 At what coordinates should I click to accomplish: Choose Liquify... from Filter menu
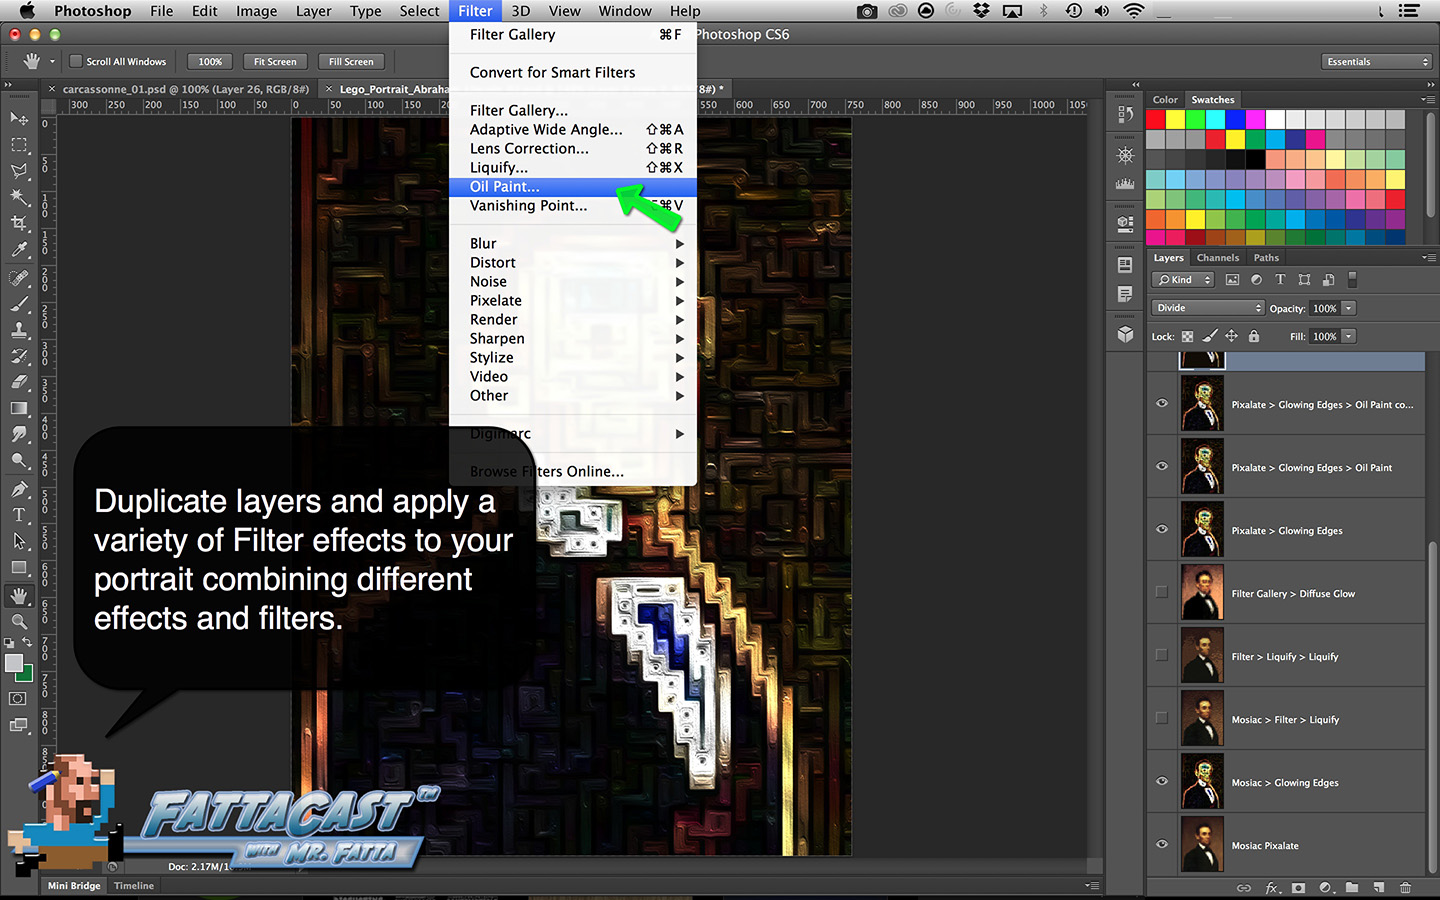[x=573, y=167]
